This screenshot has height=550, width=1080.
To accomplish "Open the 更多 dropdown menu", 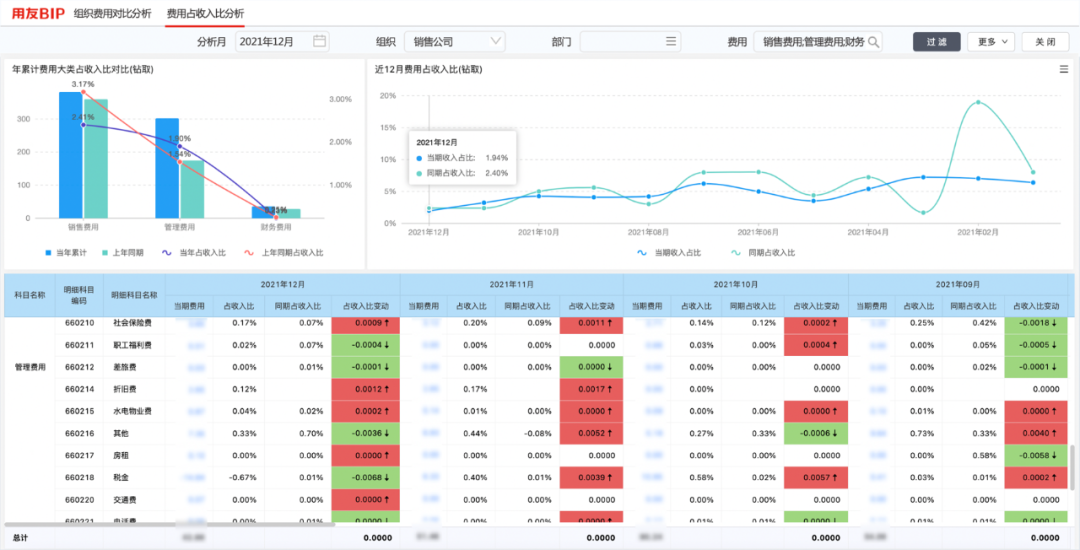I will 991,42.
